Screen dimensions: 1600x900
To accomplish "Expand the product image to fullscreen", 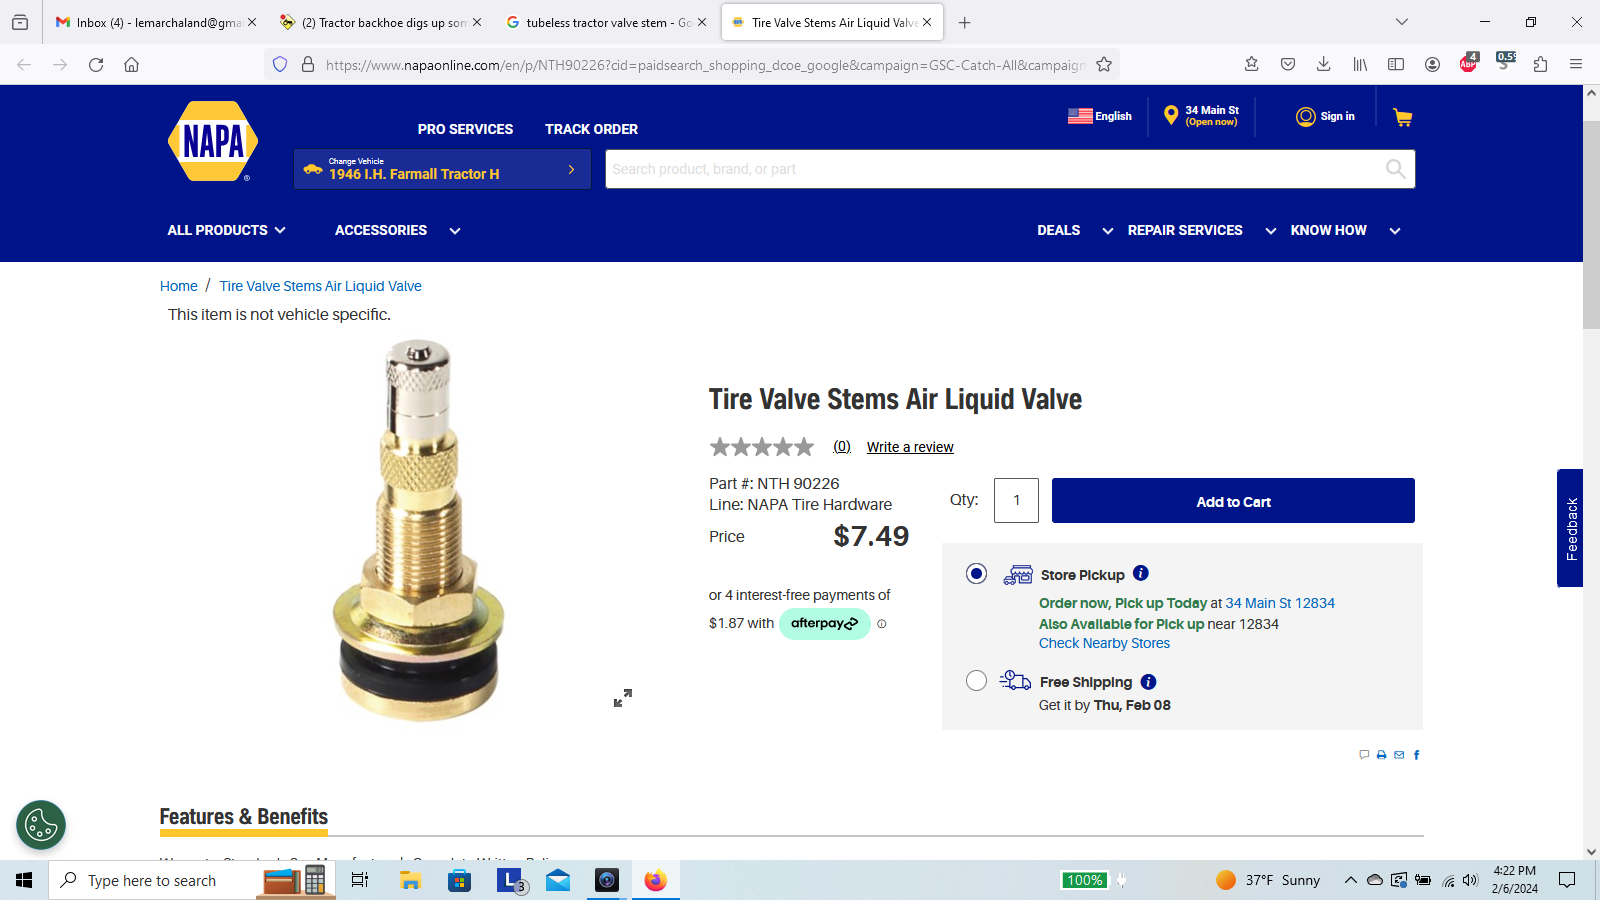I will pyautogui.click(x=623, y=698).
